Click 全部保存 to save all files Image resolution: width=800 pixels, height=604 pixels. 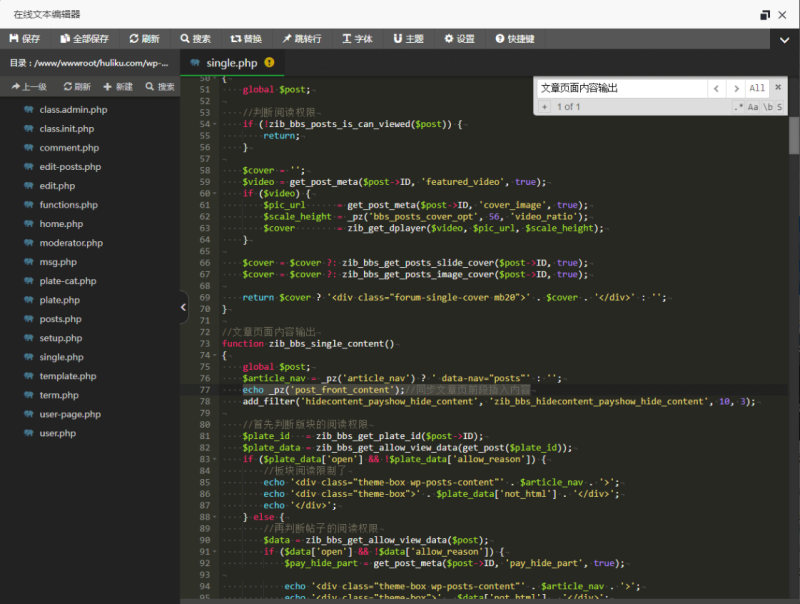(84, 39)
